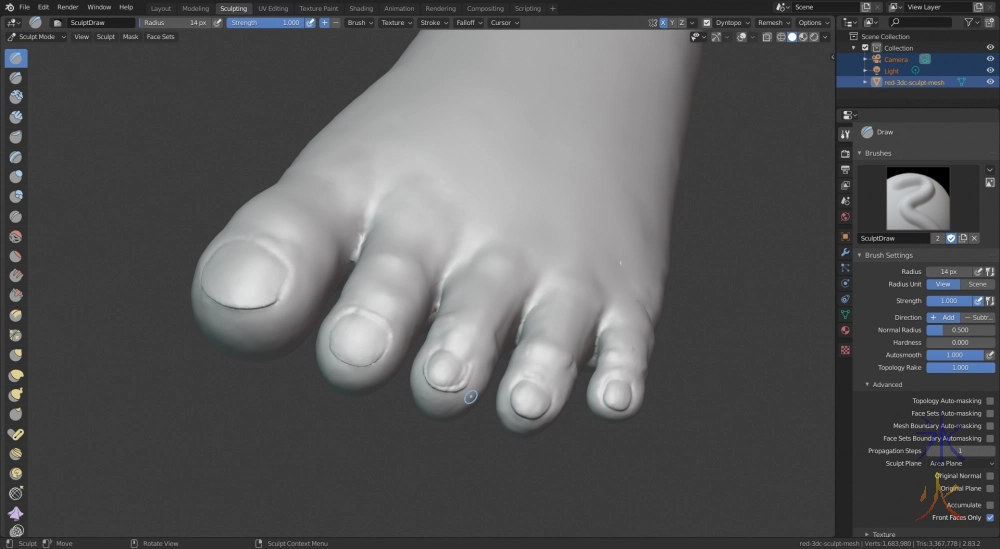Click the fake user shield icon for SculptDraw
This screenshot has height=549, width=1000.
951,238
